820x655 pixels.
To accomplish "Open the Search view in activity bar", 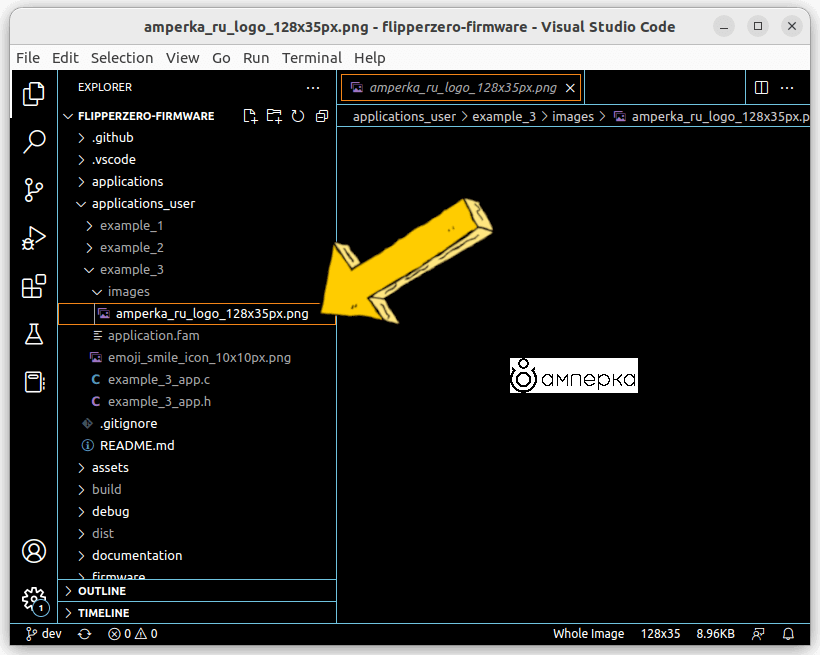I will (x=34, y=141).
